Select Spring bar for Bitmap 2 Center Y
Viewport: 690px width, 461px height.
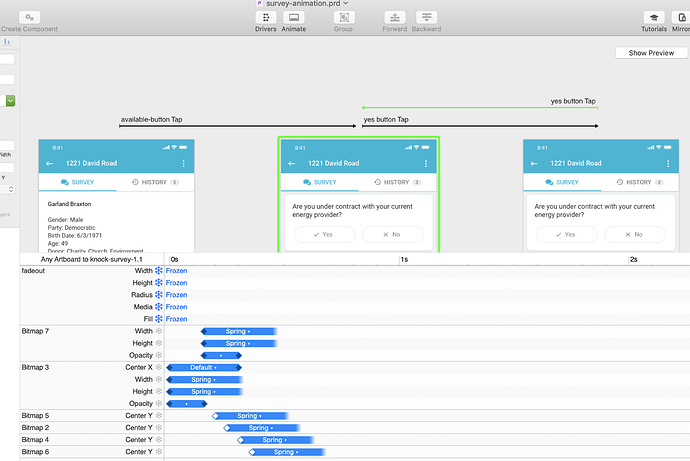pyautogui.click(x=262, y=428)
